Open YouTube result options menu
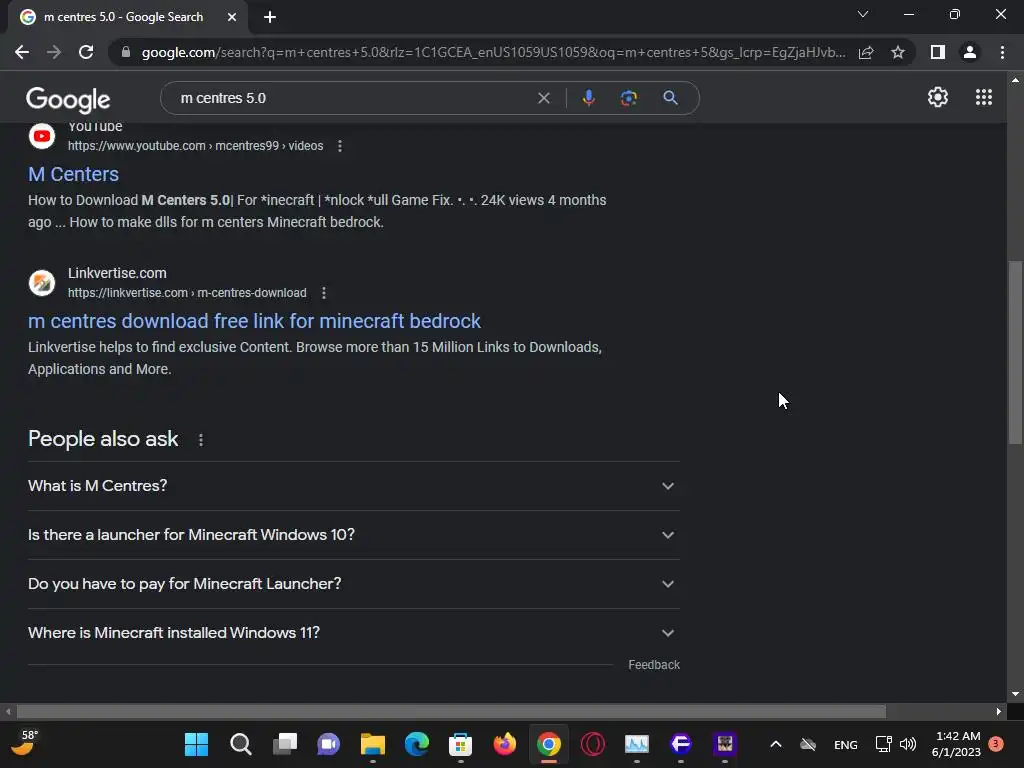 click(x=340, y=146)
